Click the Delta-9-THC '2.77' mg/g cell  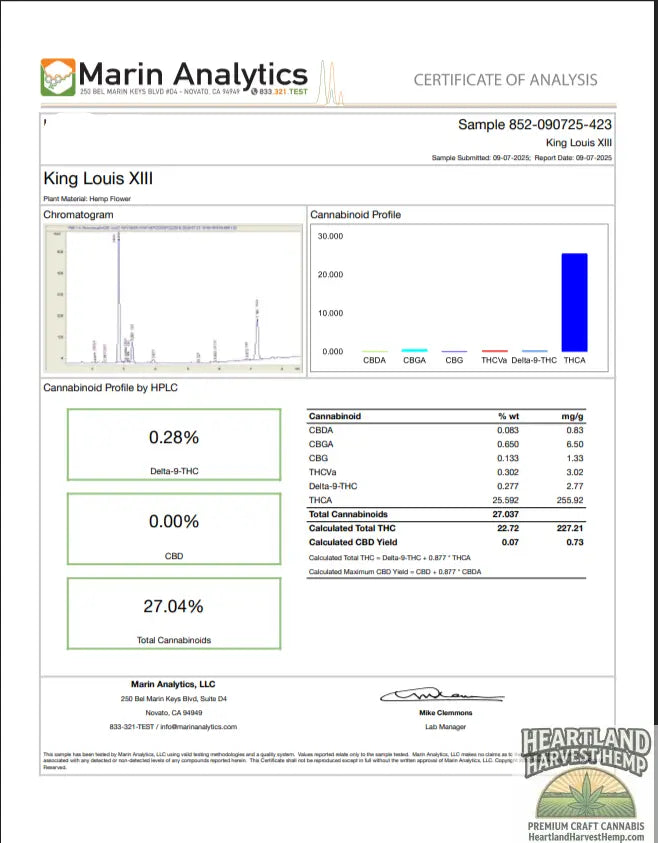(575, 486)
